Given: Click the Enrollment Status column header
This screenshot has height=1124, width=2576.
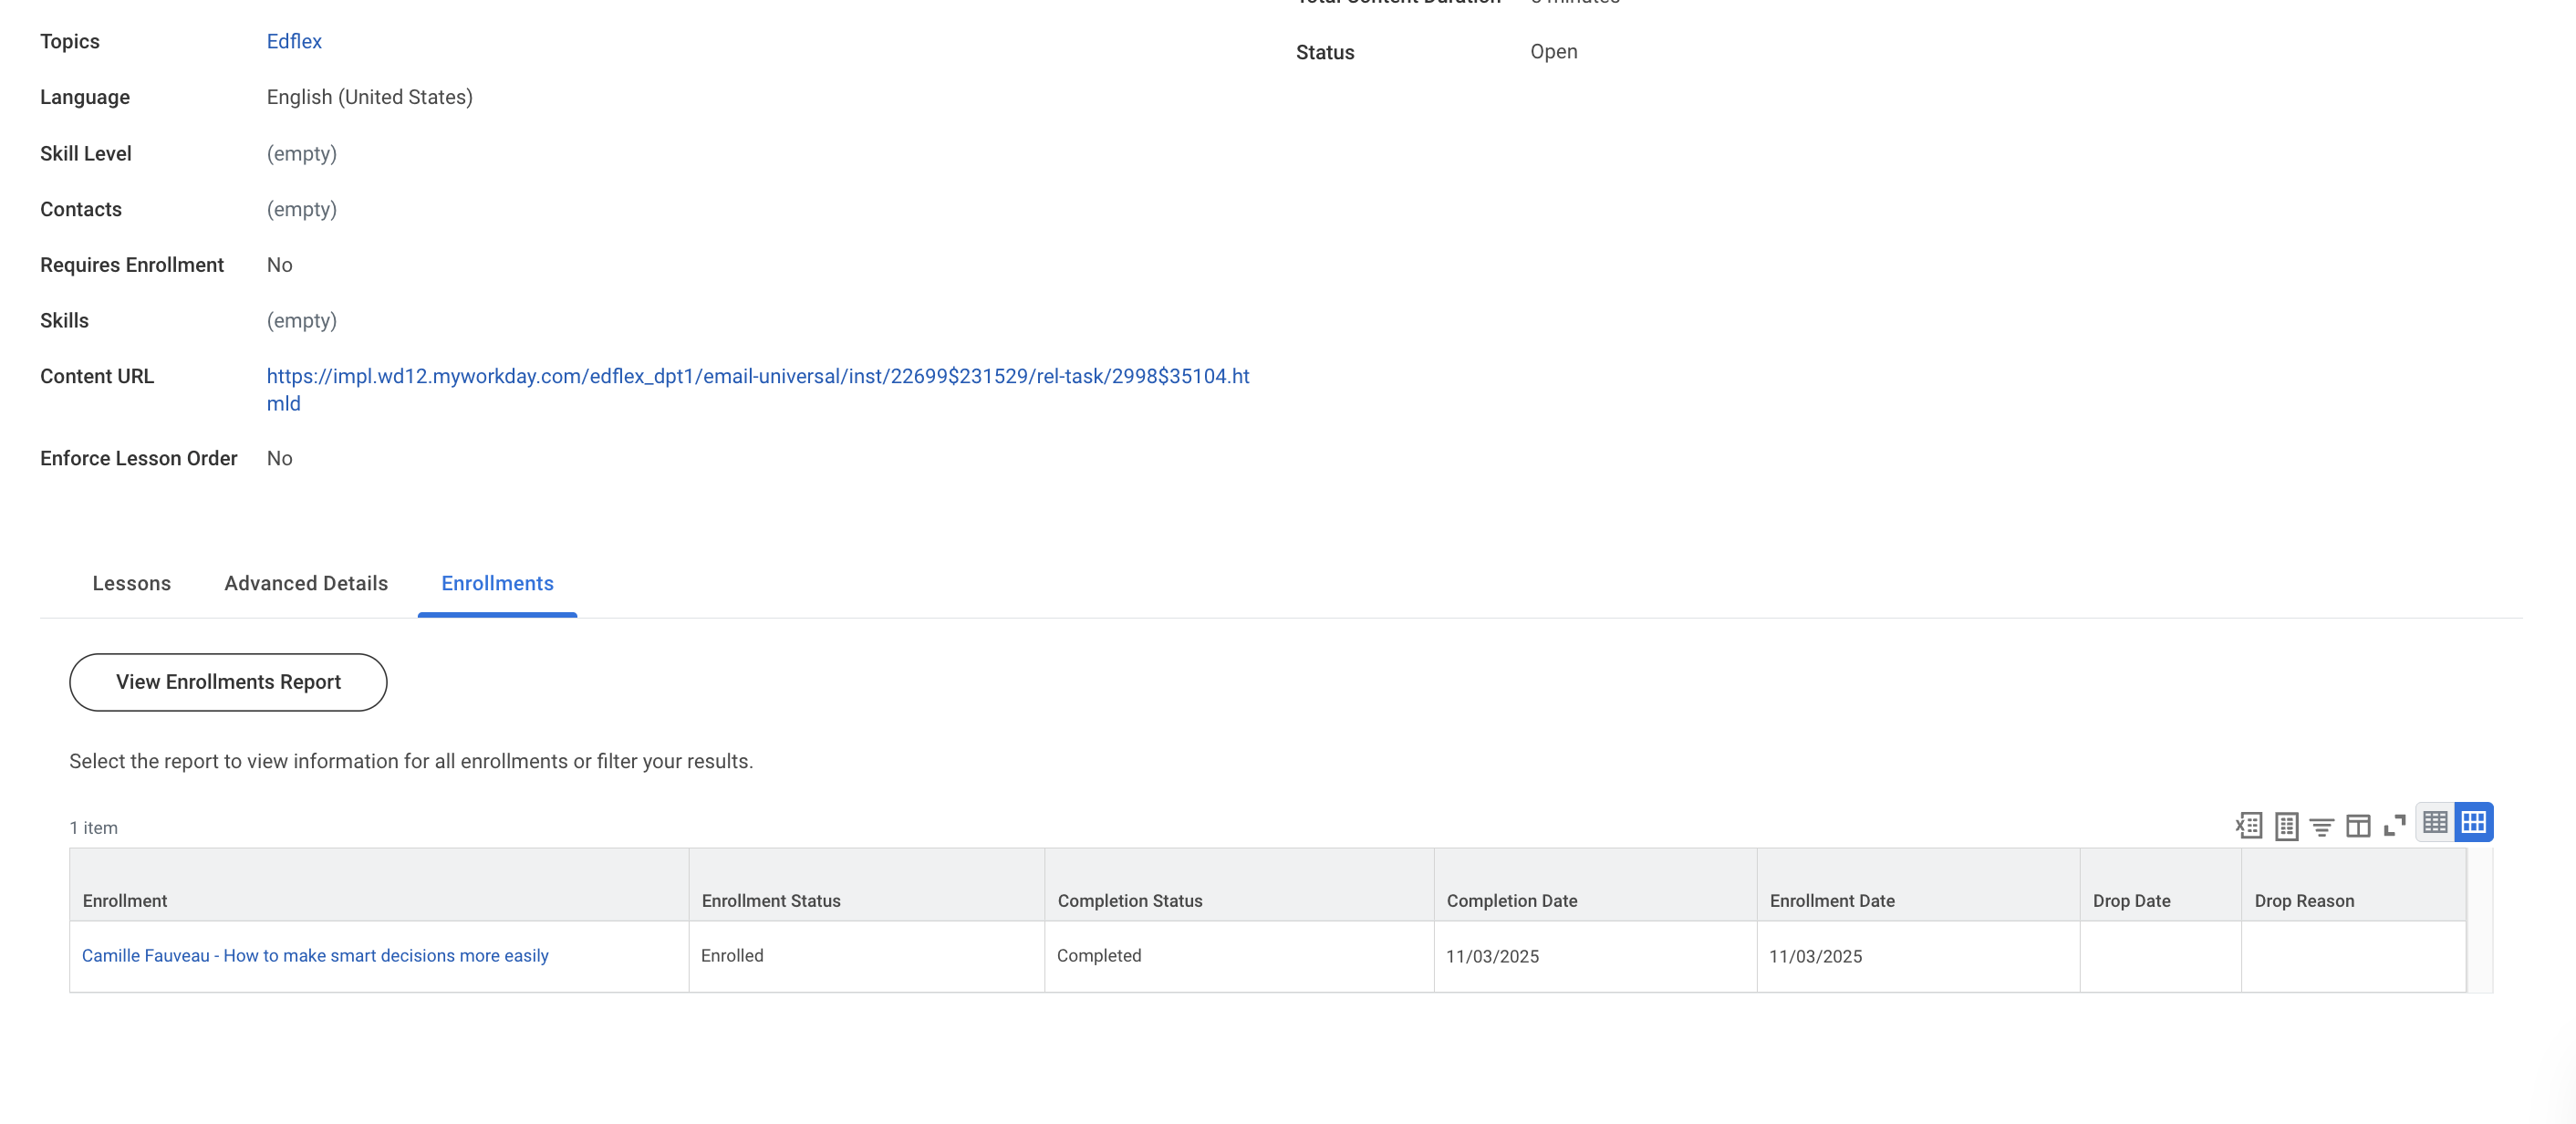Looking at the screenshot, I should [866, 885].
